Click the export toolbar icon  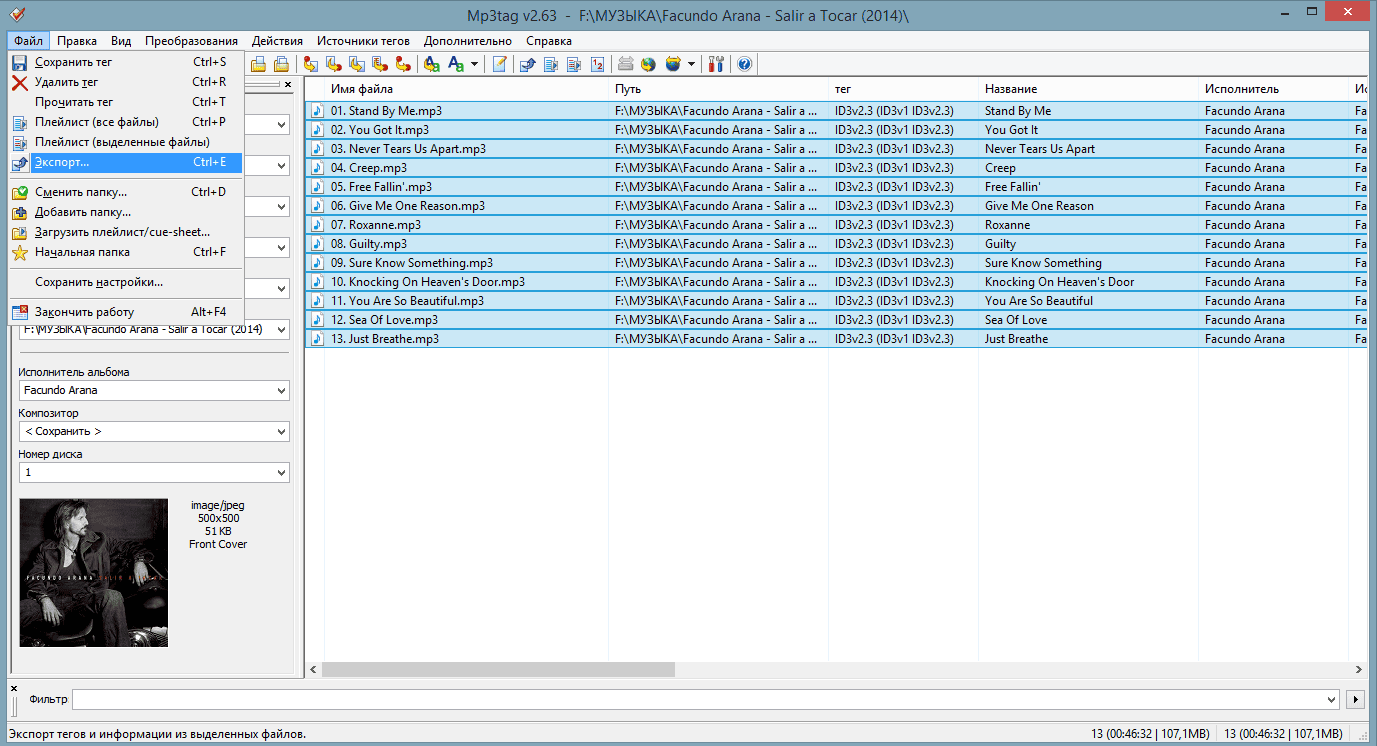click(x=527, y=65)
